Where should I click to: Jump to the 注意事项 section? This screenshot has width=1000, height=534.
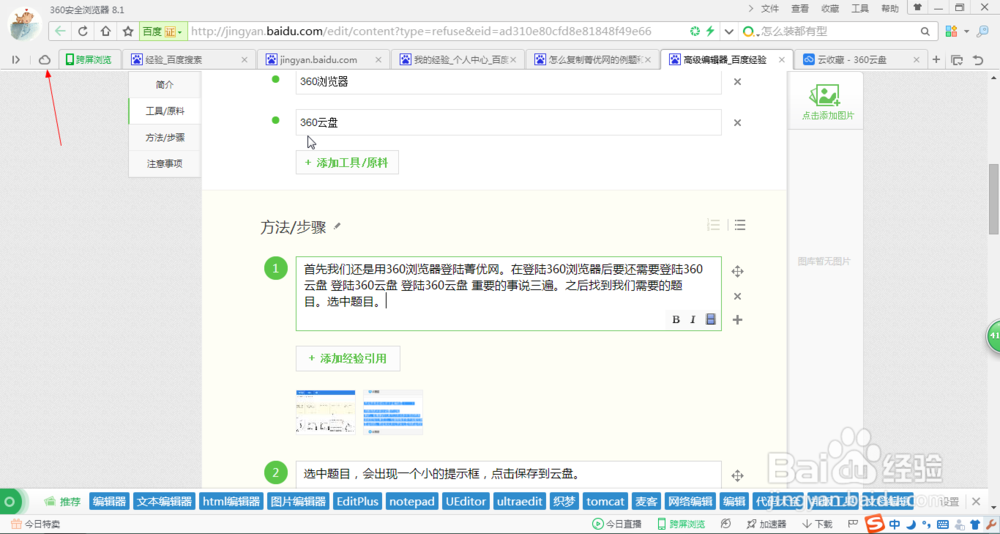165,163
